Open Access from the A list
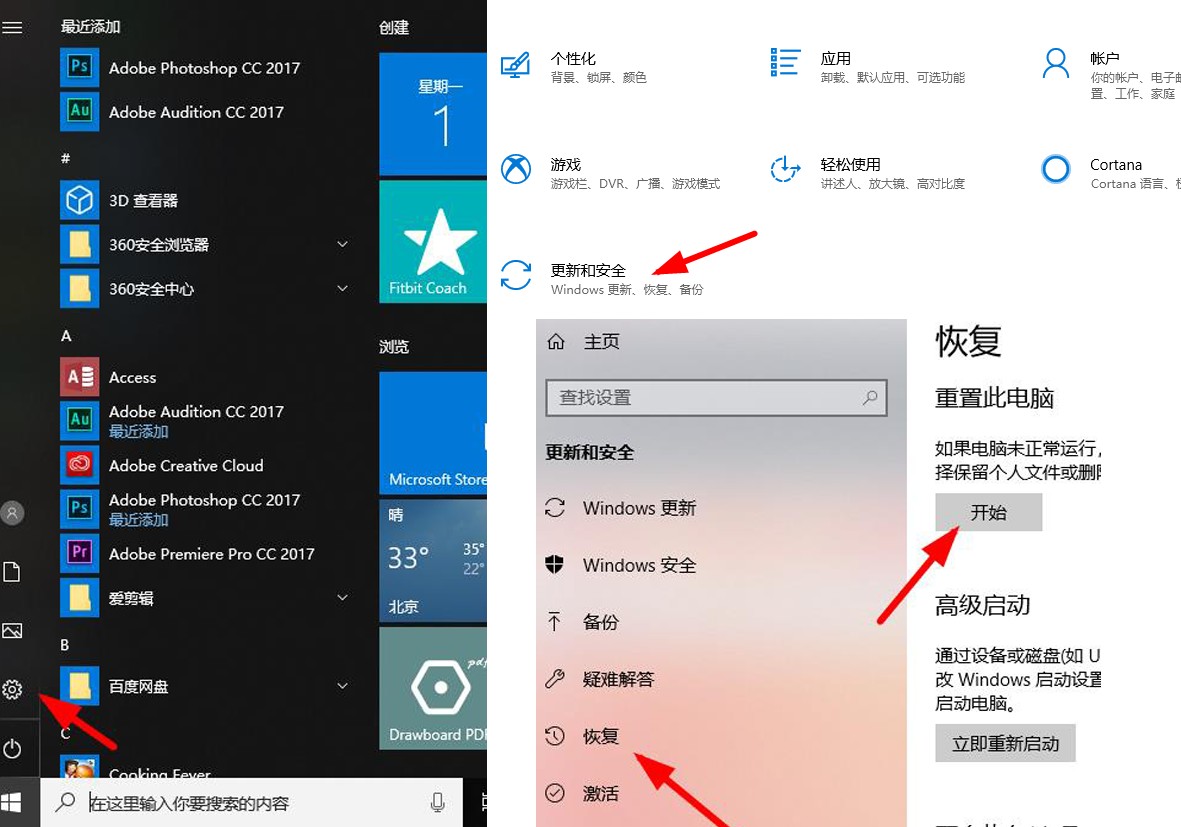The height and width of the screenshot is (827, 1181). tap(109, 377)
